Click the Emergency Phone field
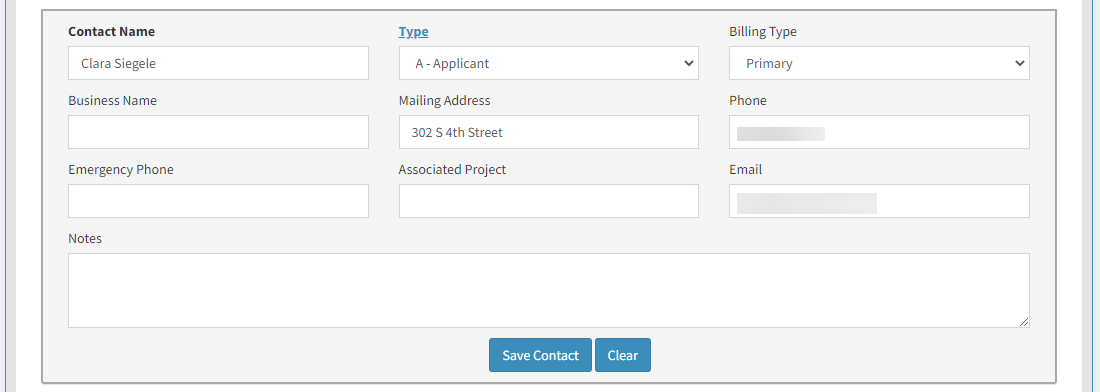Image resolution: width=1100 pixels, height=392 pixels. (x=218, y=201)
